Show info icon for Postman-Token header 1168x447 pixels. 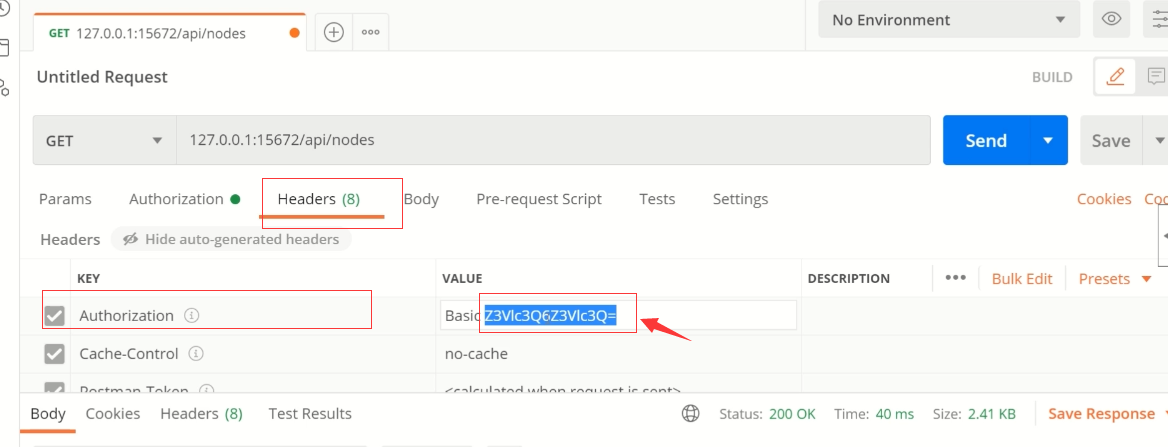(x=206, y=390)
